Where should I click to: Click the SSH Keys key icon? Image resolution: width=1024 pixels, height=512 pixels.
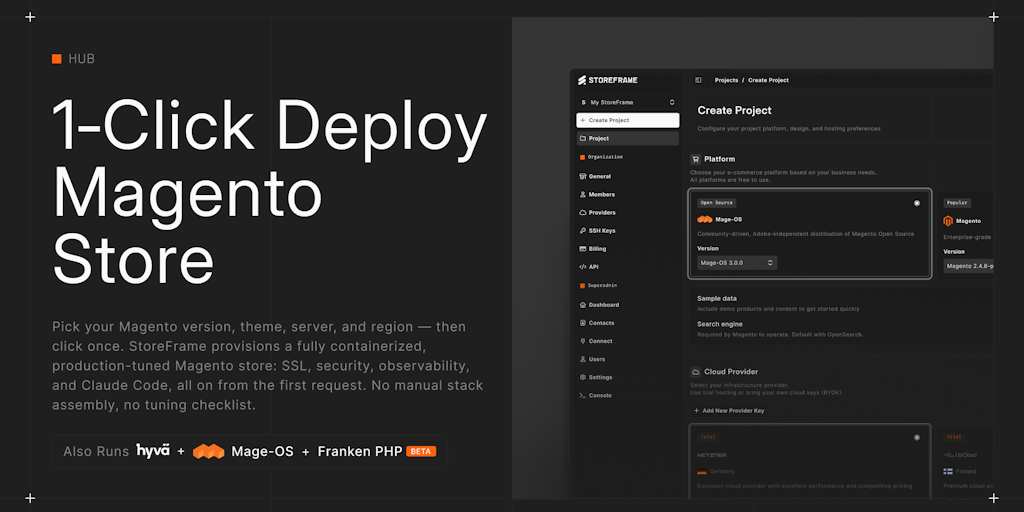(583, 231)
